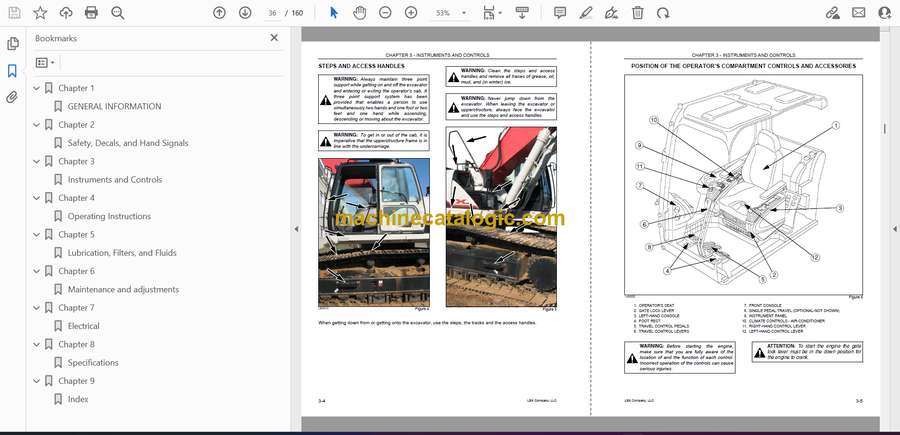
Task: Choose the Selection arrow tool
Action: point(334,13)
